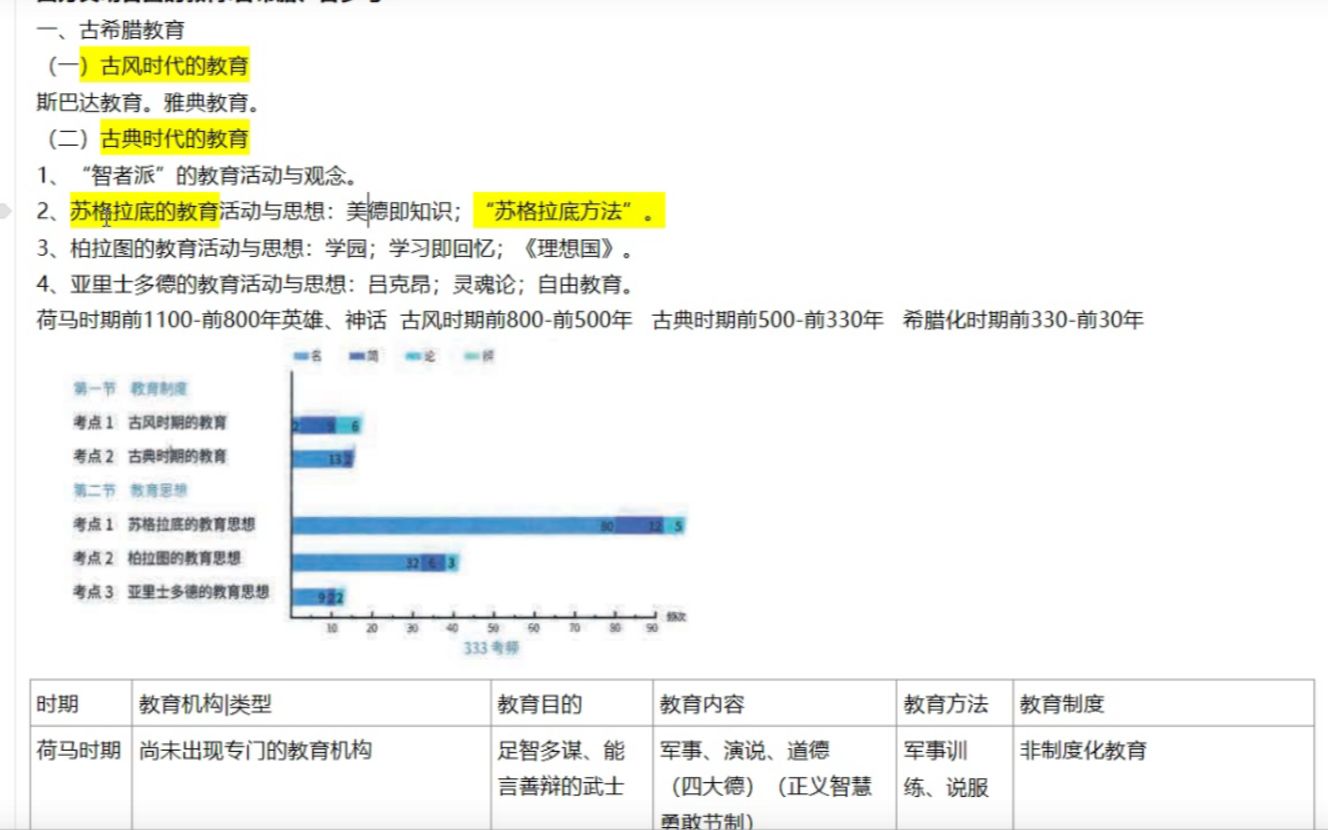Click the text 斯巴达教育
The width and height of the screenshot is (1328, 830).
point(91,102)
